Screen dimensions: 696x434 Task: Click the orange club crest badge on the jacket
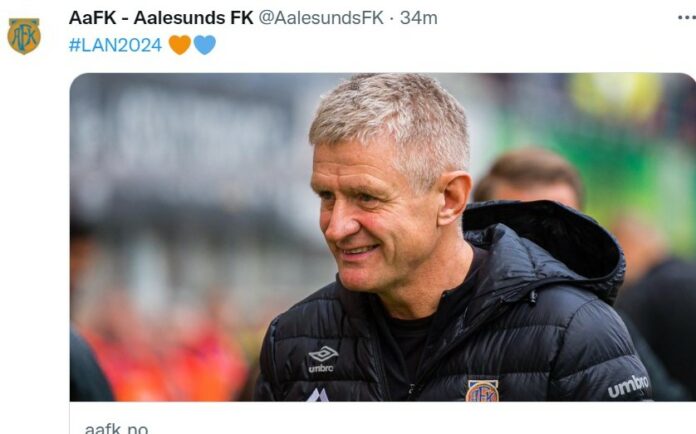tap(482, 391)
